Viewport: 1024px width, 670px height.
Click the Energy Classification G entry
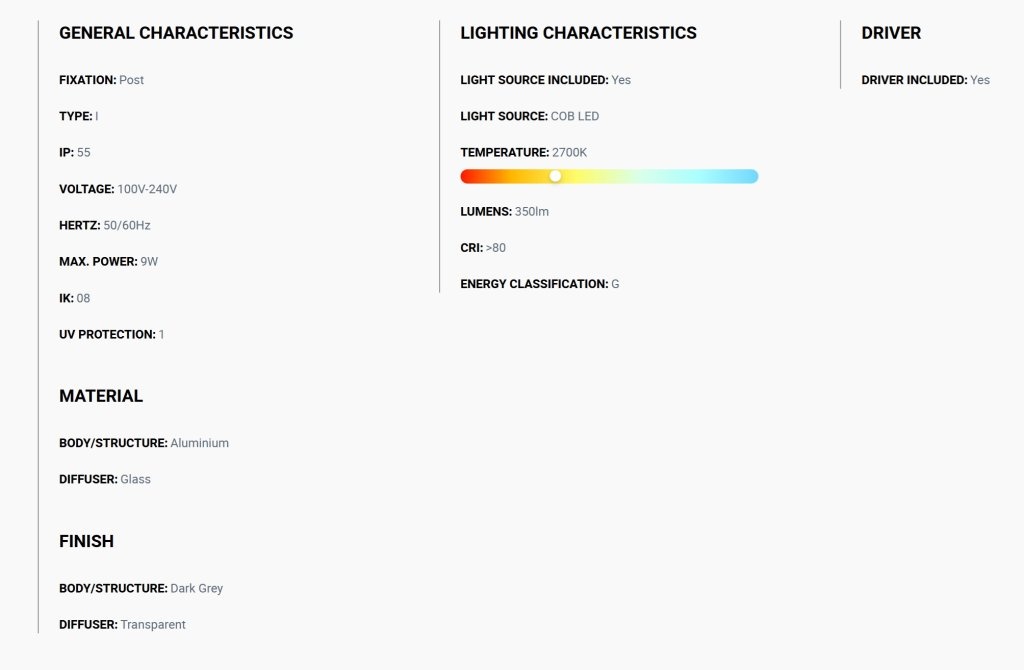(x=539, y=284)
